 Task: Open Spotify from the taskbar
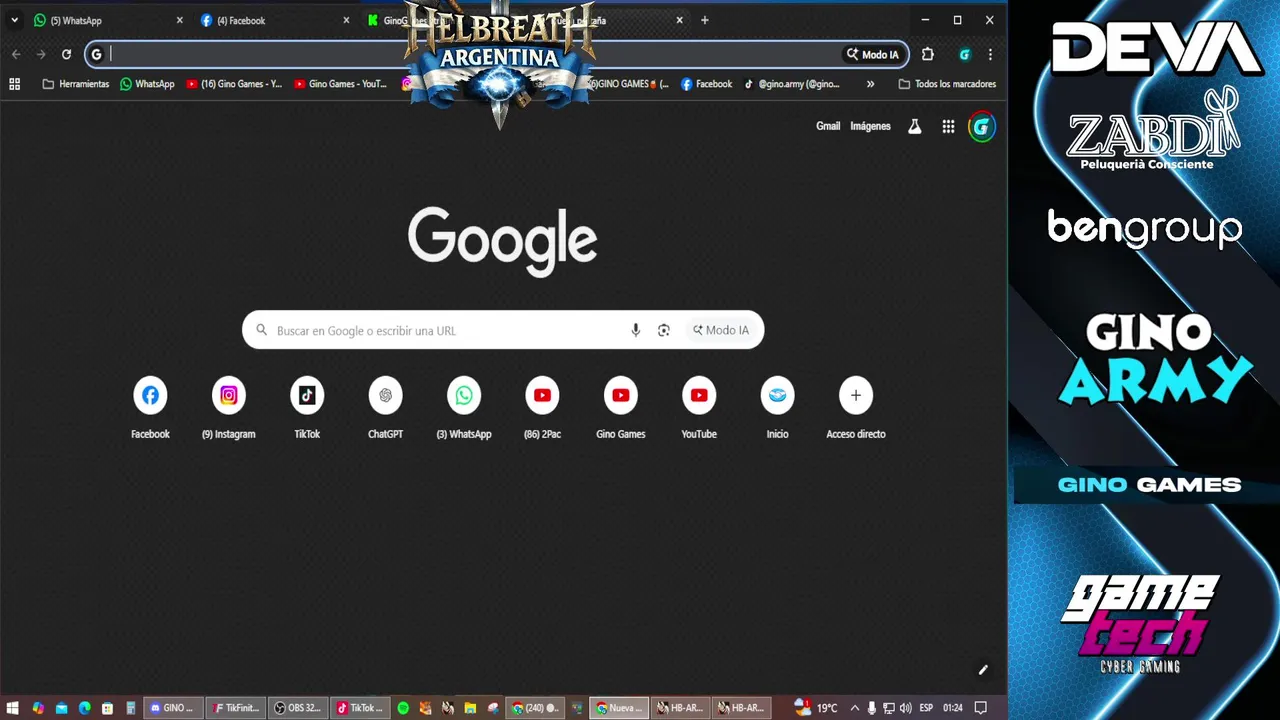pyautogui.click(x=403, y=708)
